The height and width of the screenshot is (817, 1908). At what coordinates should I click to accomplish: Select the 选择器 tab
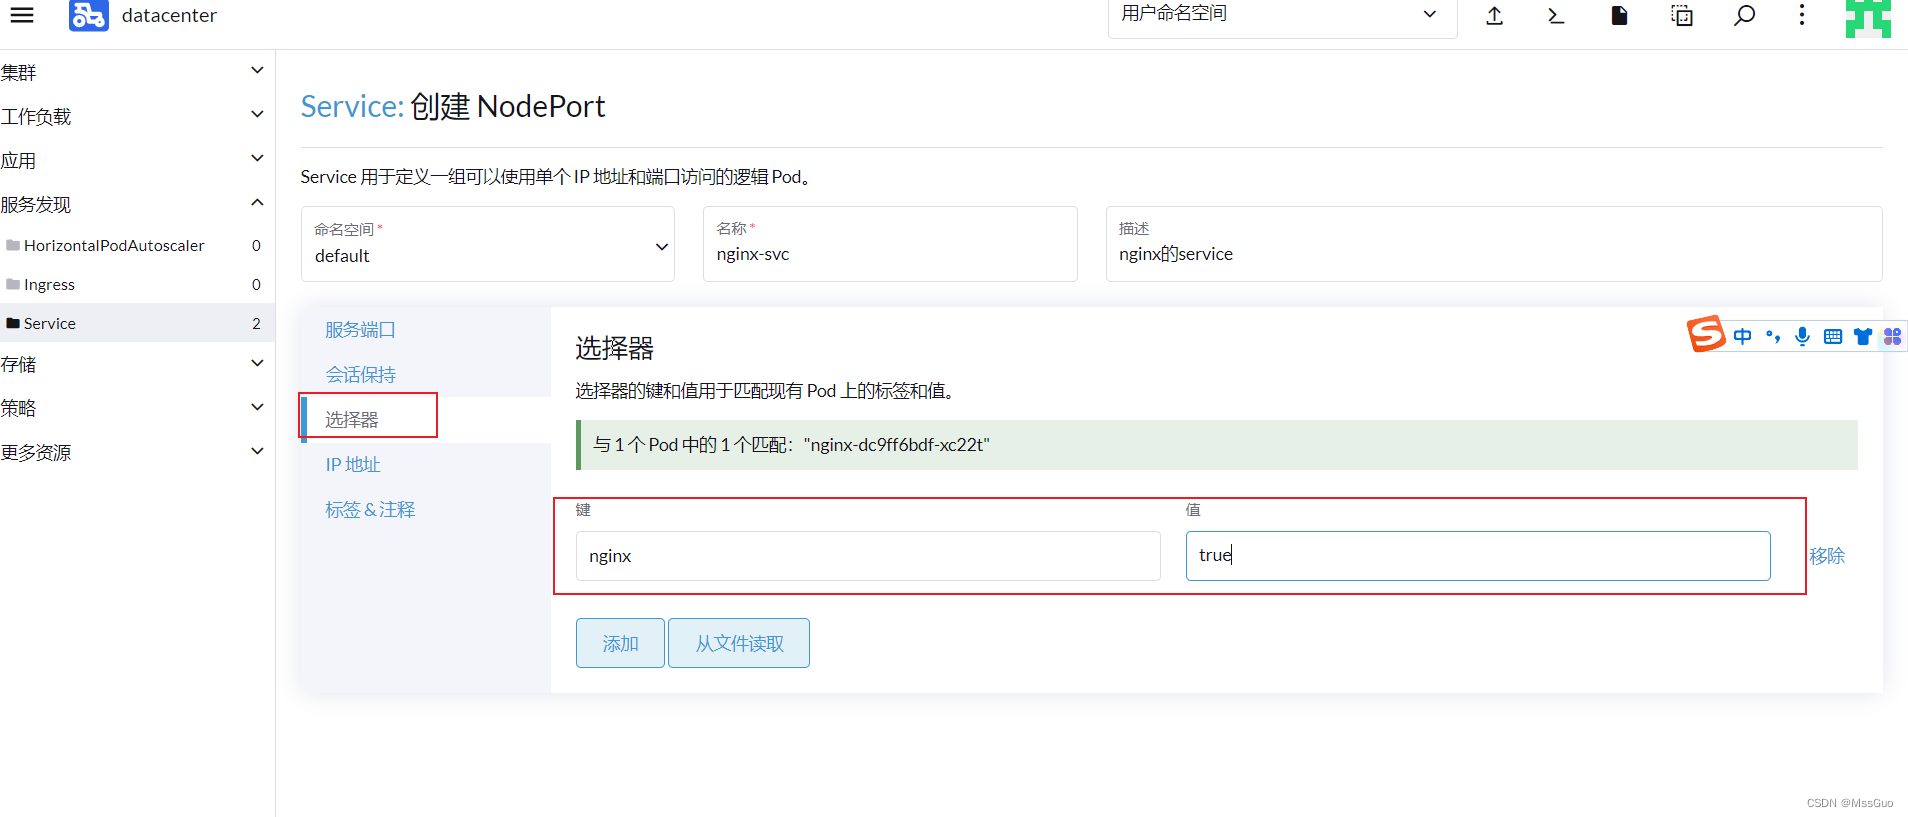[352, 419]
